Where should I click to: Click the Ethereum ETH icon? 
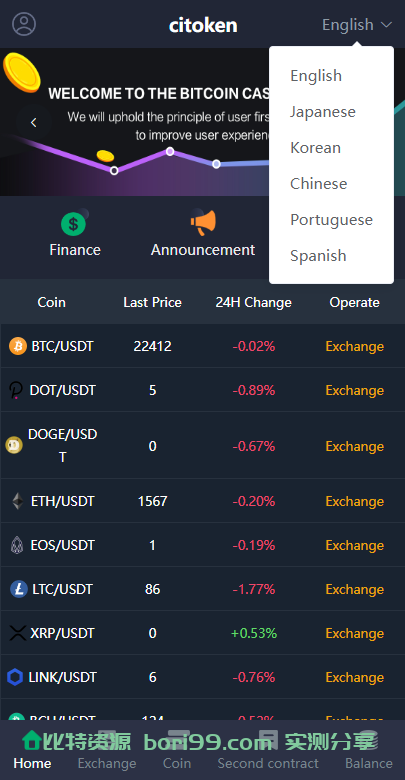[17, 501]
